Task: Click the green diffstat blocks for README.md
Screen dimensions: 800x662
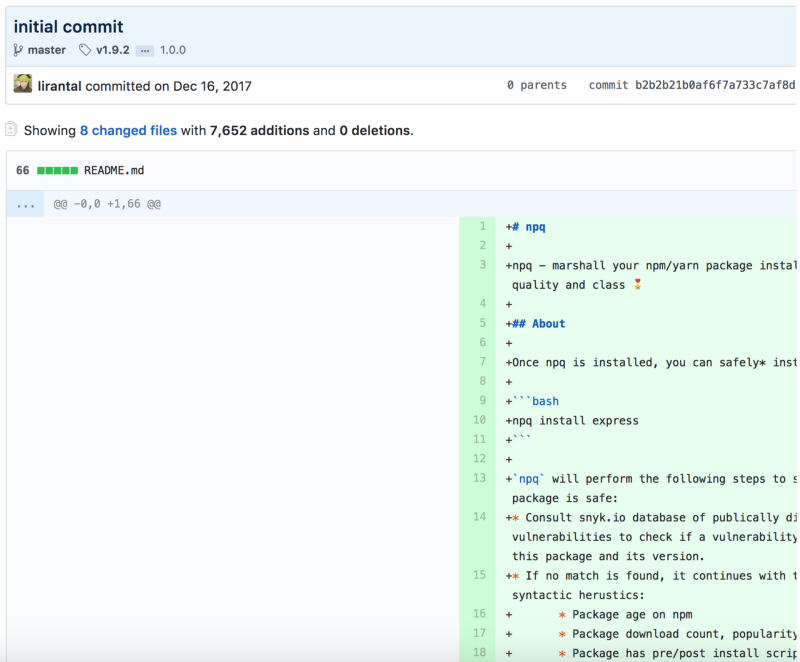Action: tap(58, 171)
